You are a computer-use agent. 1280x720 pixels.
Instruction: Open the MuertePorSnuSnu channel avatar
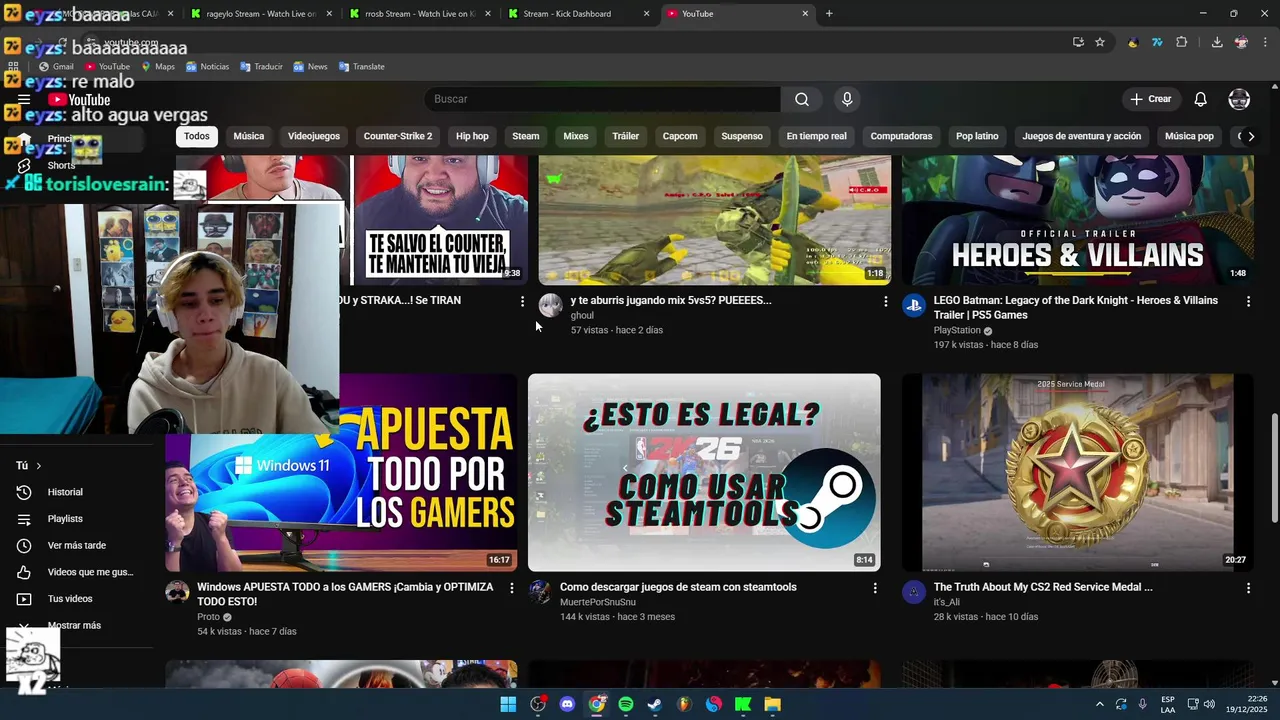coord(540,592)
